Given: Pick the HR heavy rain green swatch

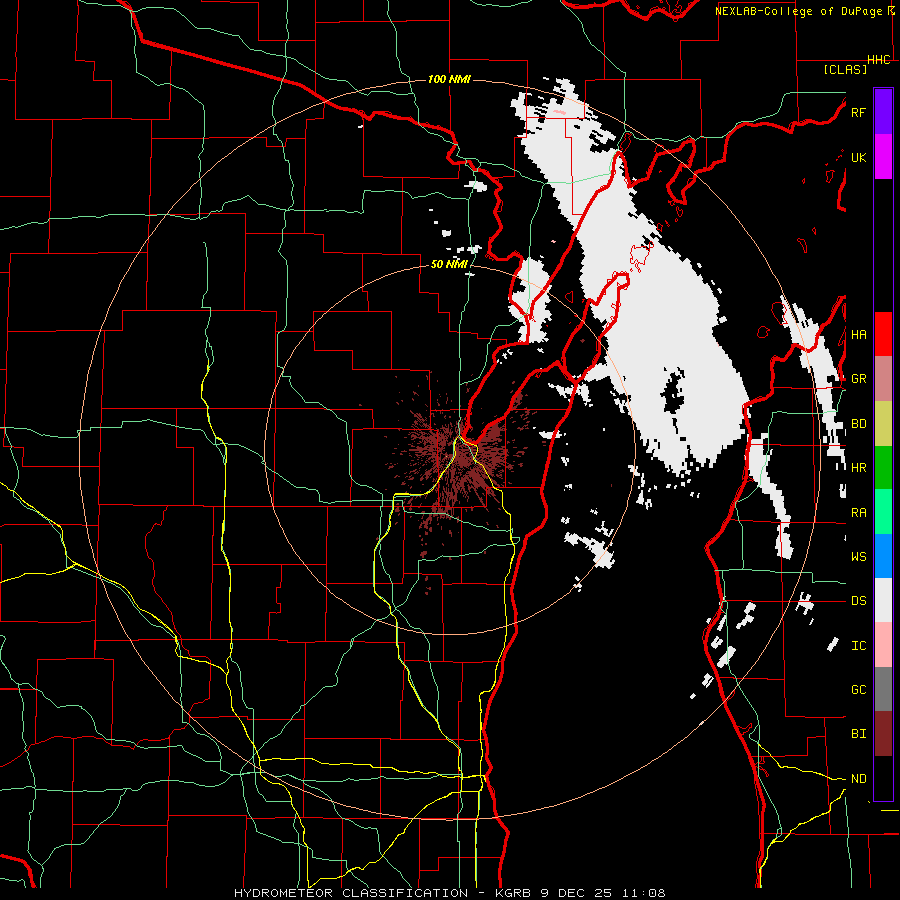Looking at the screenshot, I should click(x=883, y=468).
